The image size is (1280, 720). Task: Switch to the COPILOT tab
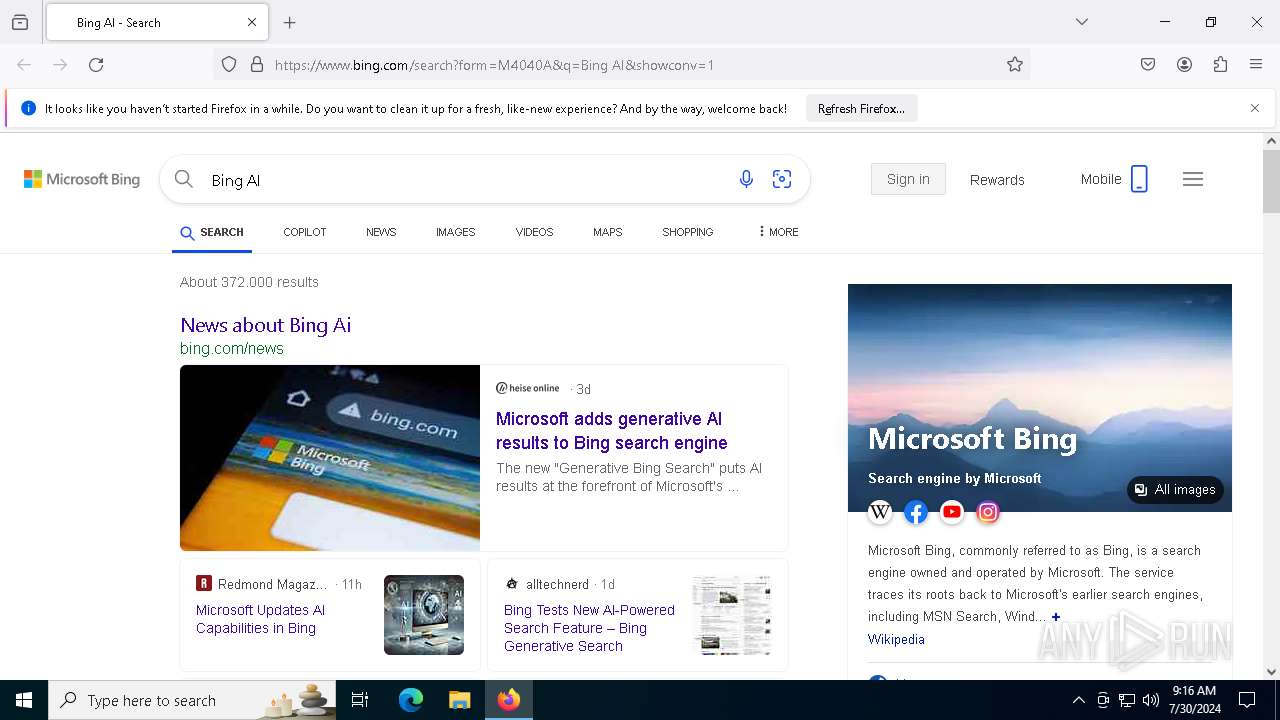click(x=305, y=232)
